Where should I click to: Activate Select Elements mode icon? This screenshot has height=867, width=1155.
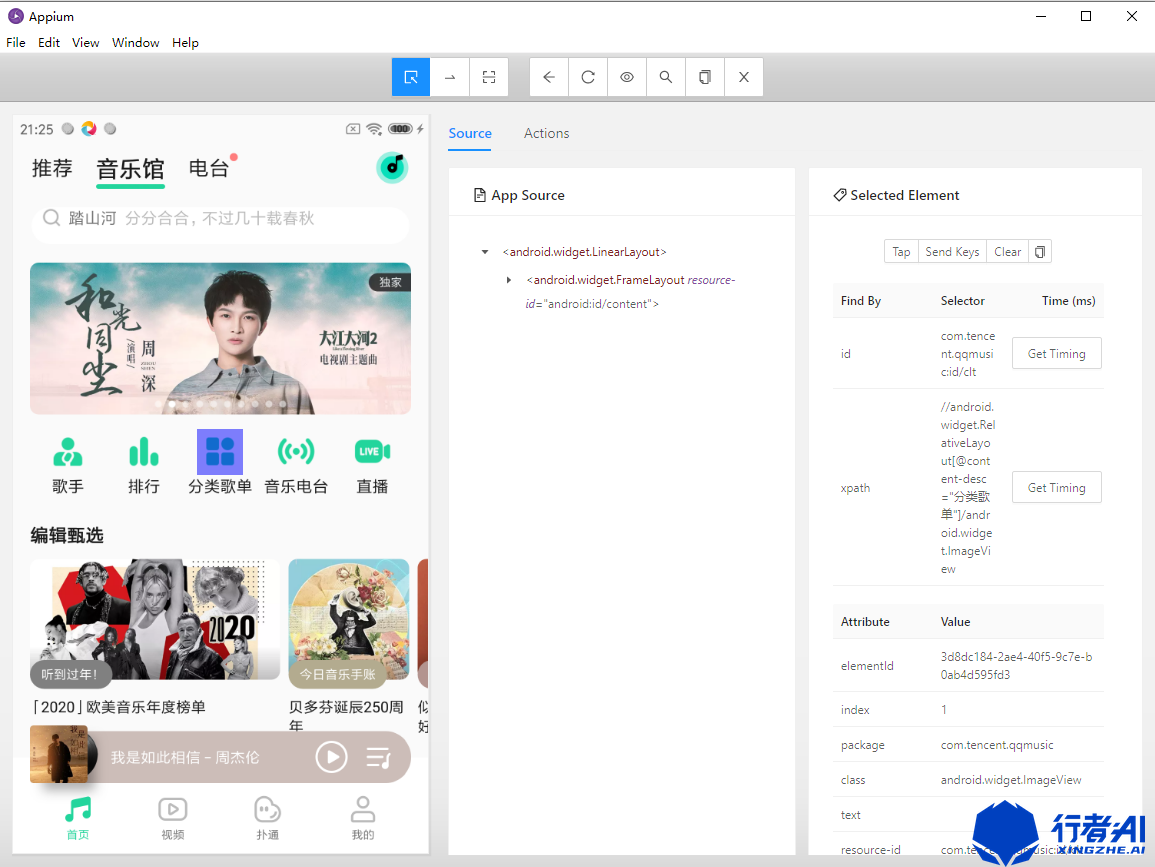(x=411, y=77)
